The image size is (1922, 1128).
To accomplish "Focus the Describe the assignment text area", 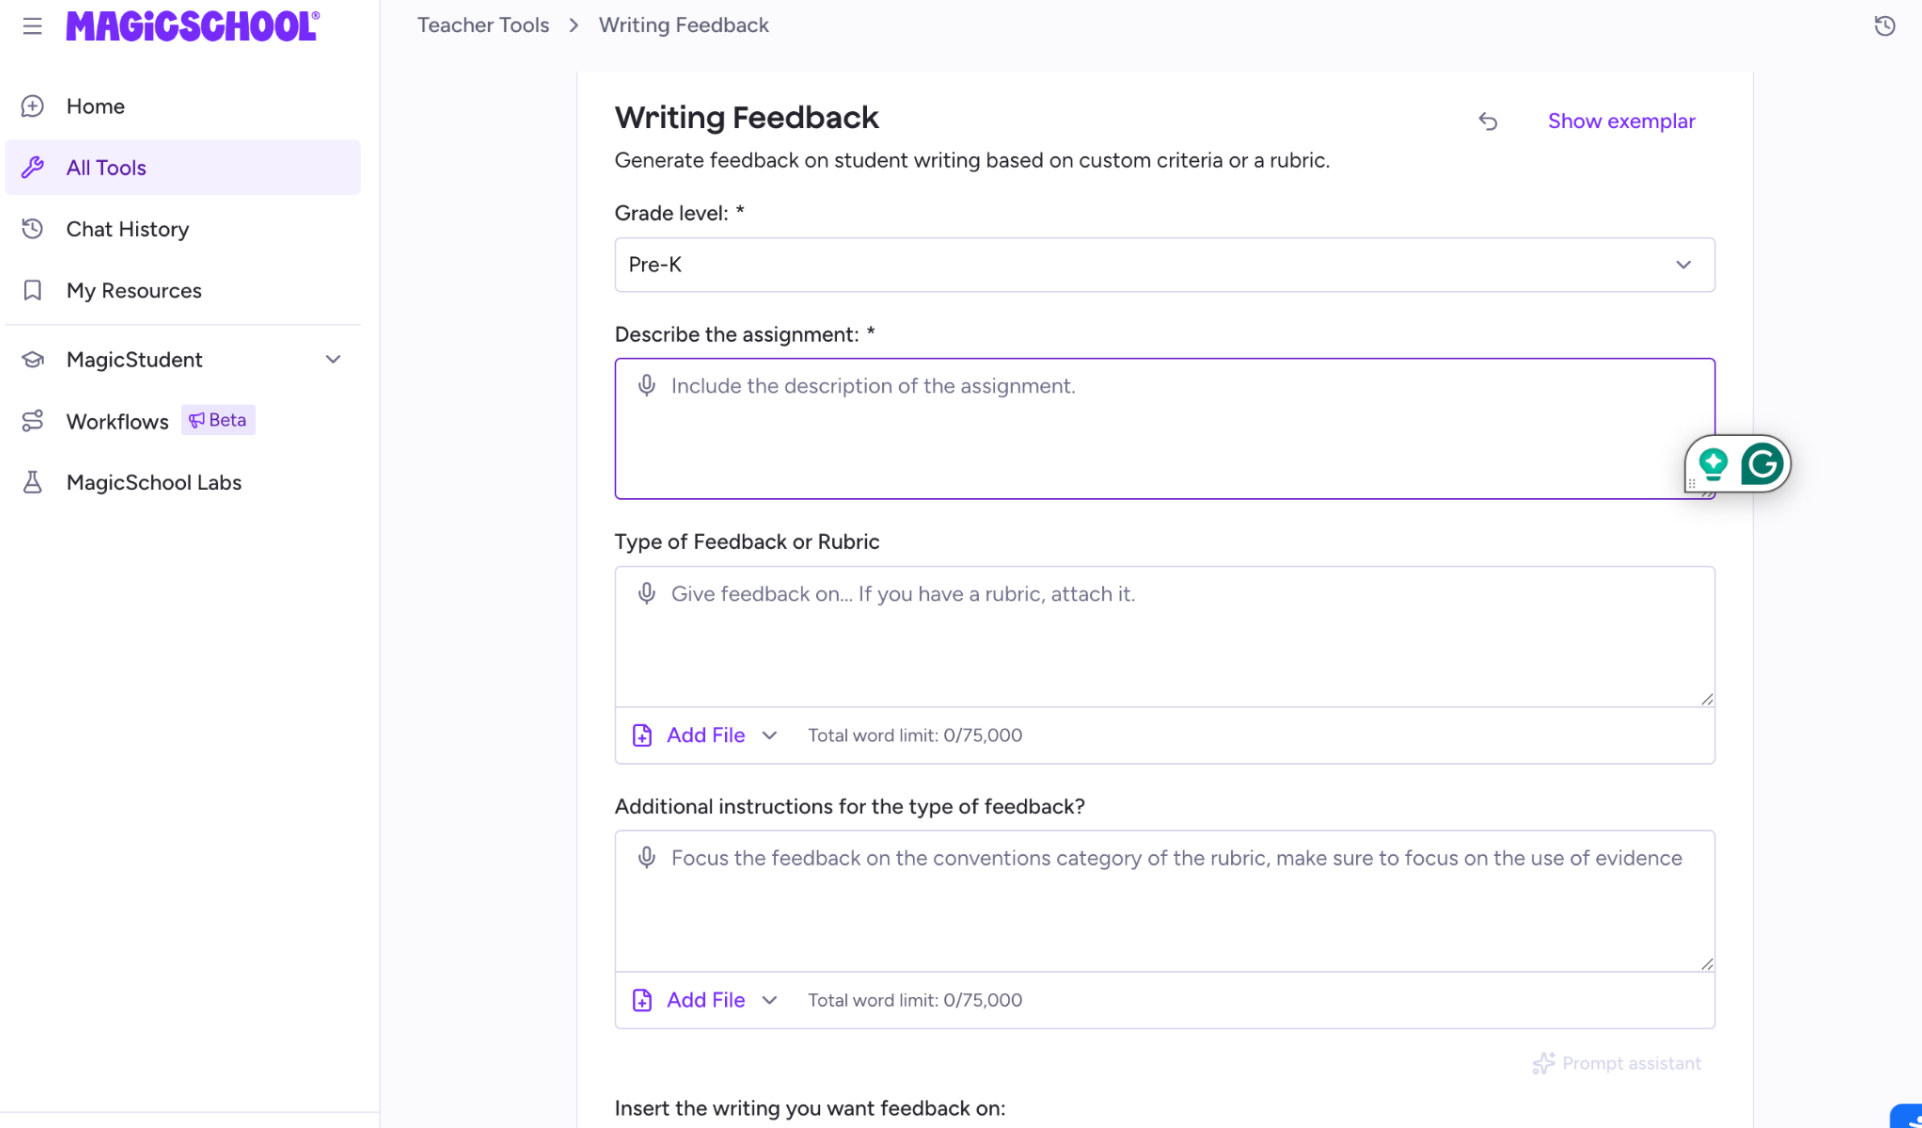I will coord(1164,429).
